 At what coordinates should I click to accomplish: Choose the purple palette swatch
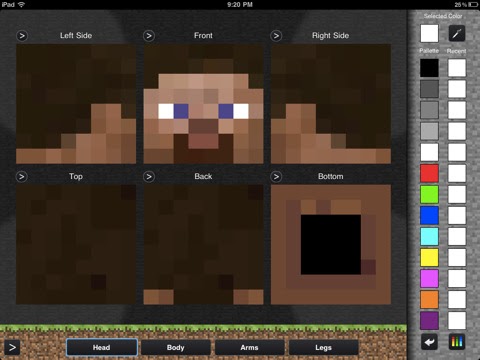429,320
